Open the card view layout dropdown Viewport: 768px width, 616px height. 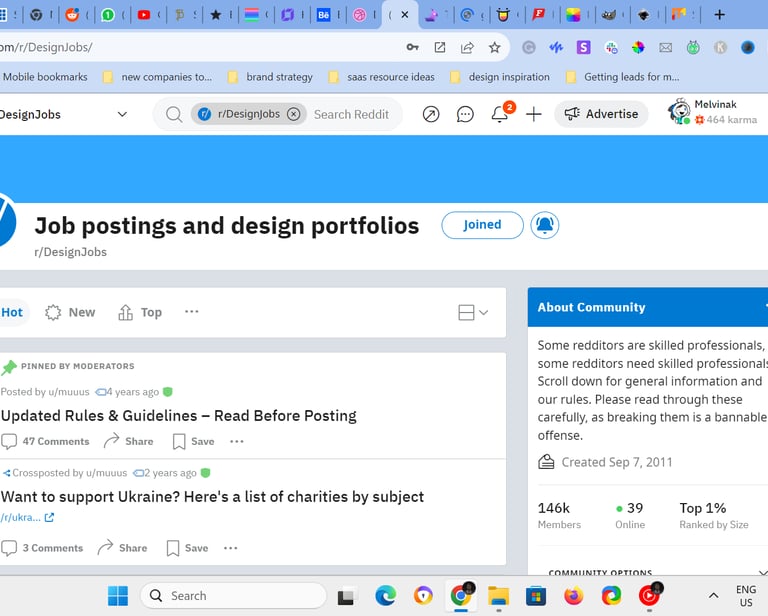pos(473,312)
